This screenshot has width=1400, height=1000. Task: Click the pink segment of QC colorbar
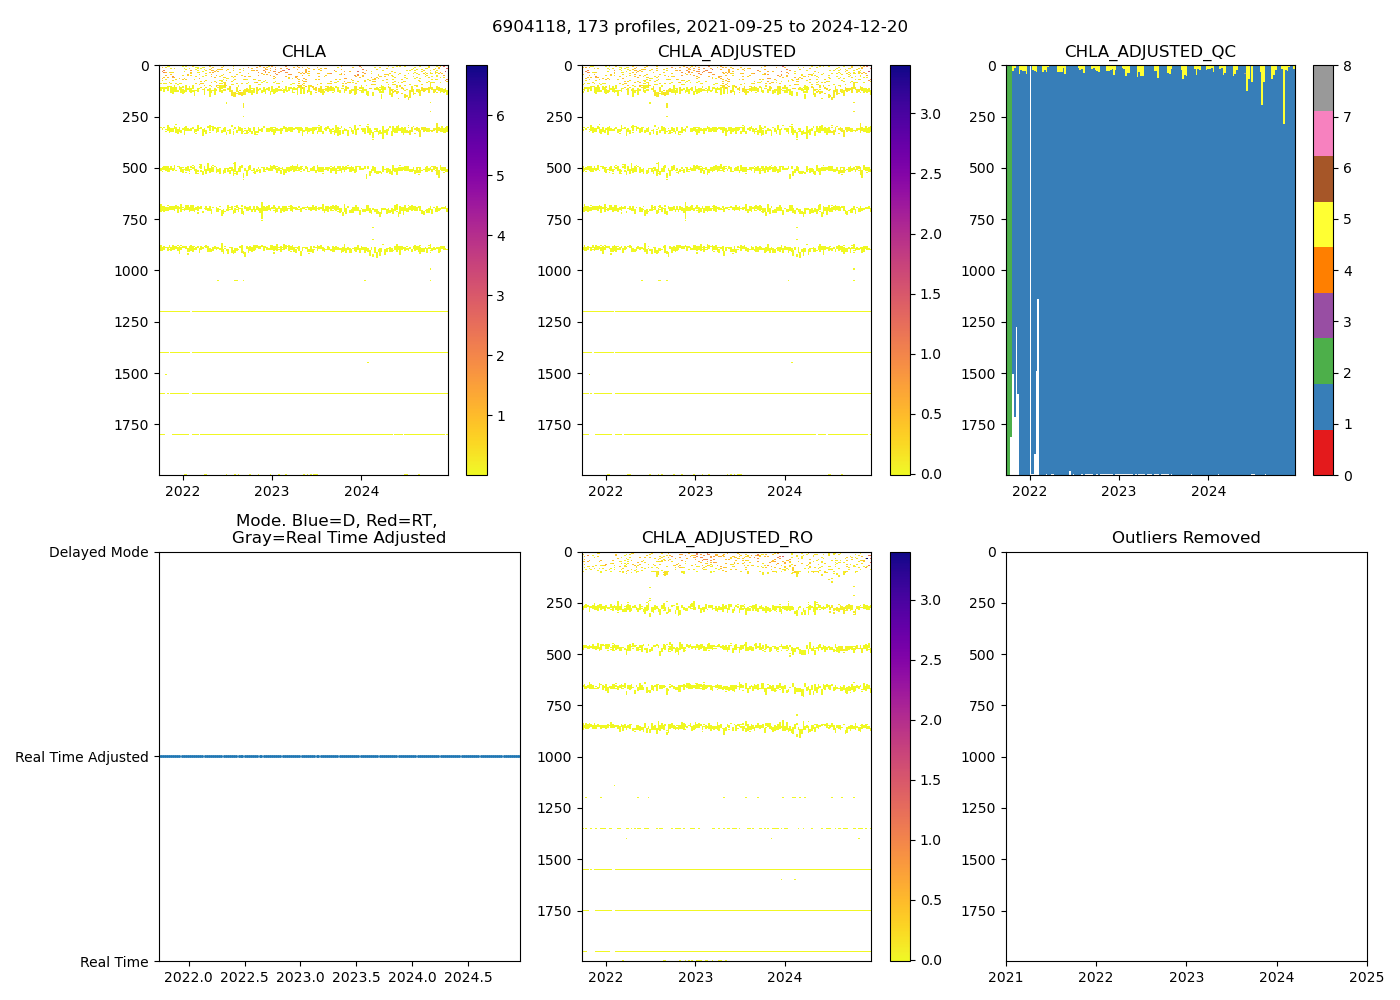tap(1323, 134)
